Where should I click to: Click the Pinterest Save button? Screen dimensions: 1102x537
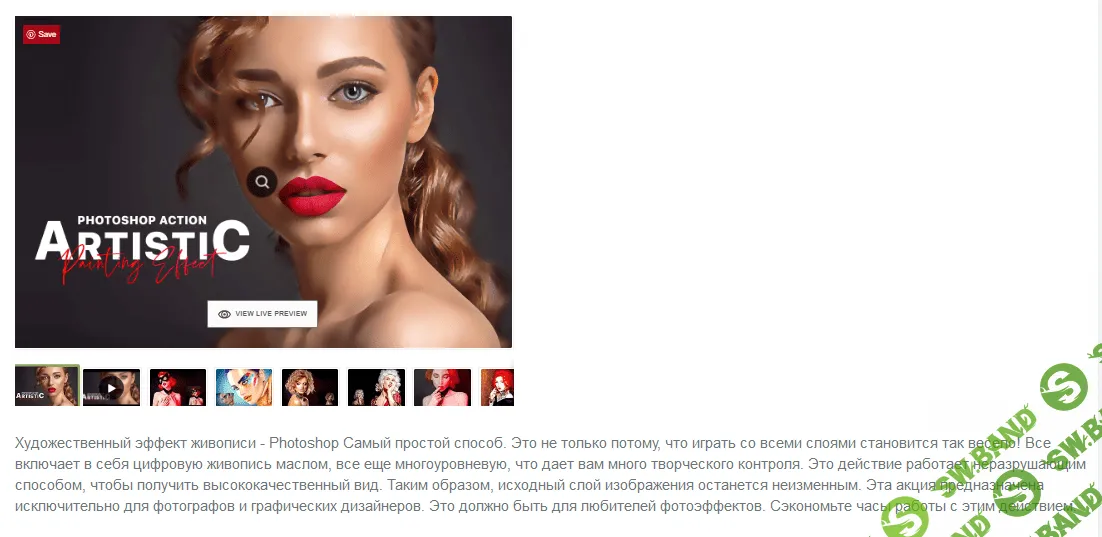point(41,34)
